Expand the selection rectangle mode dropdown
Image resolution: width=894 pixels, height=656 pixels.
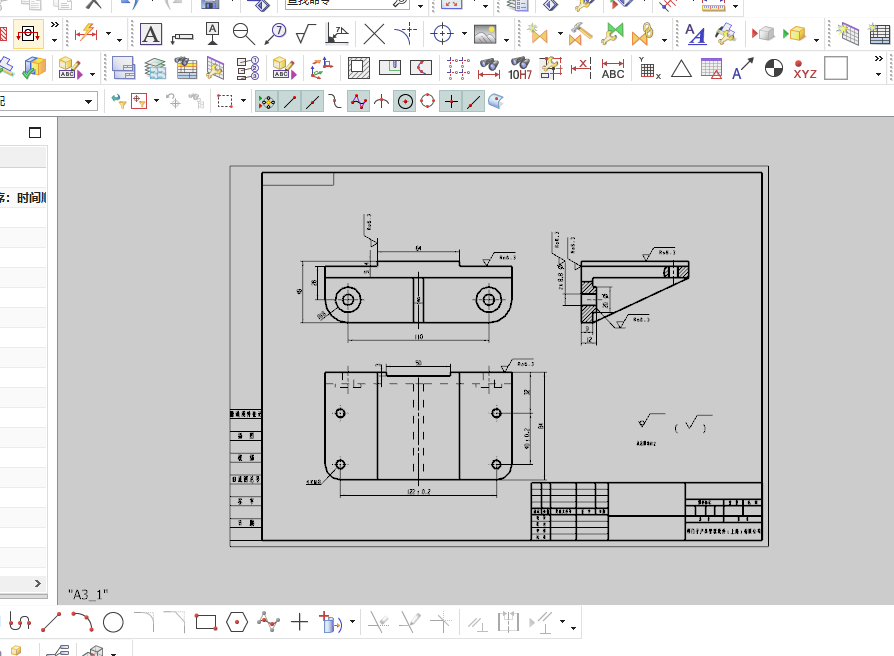(x=243, y=101)
